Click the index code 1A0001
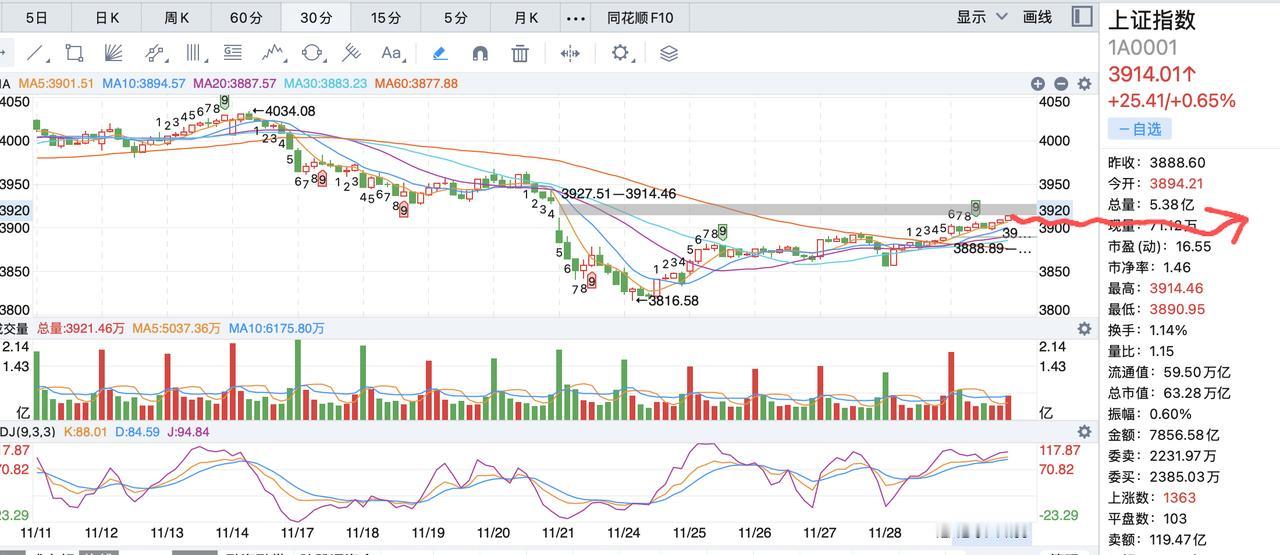Viewport: 1280px width, 555px height. [1142, 47]
